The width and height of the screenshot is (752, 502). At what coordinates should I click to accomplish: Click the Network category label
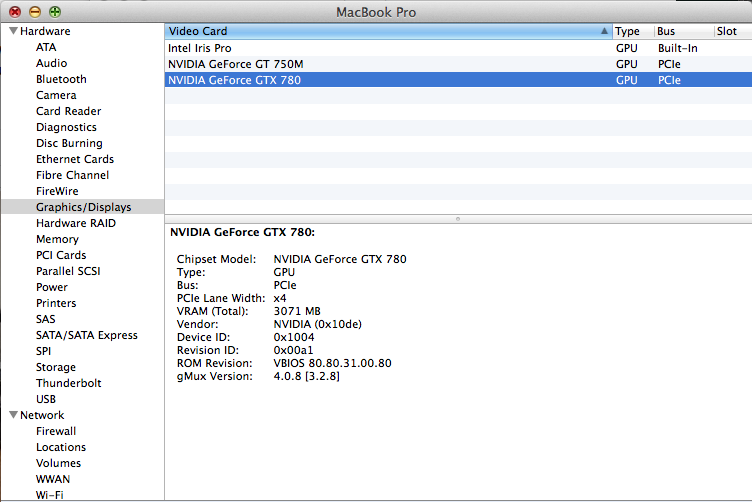click(42, 415)
